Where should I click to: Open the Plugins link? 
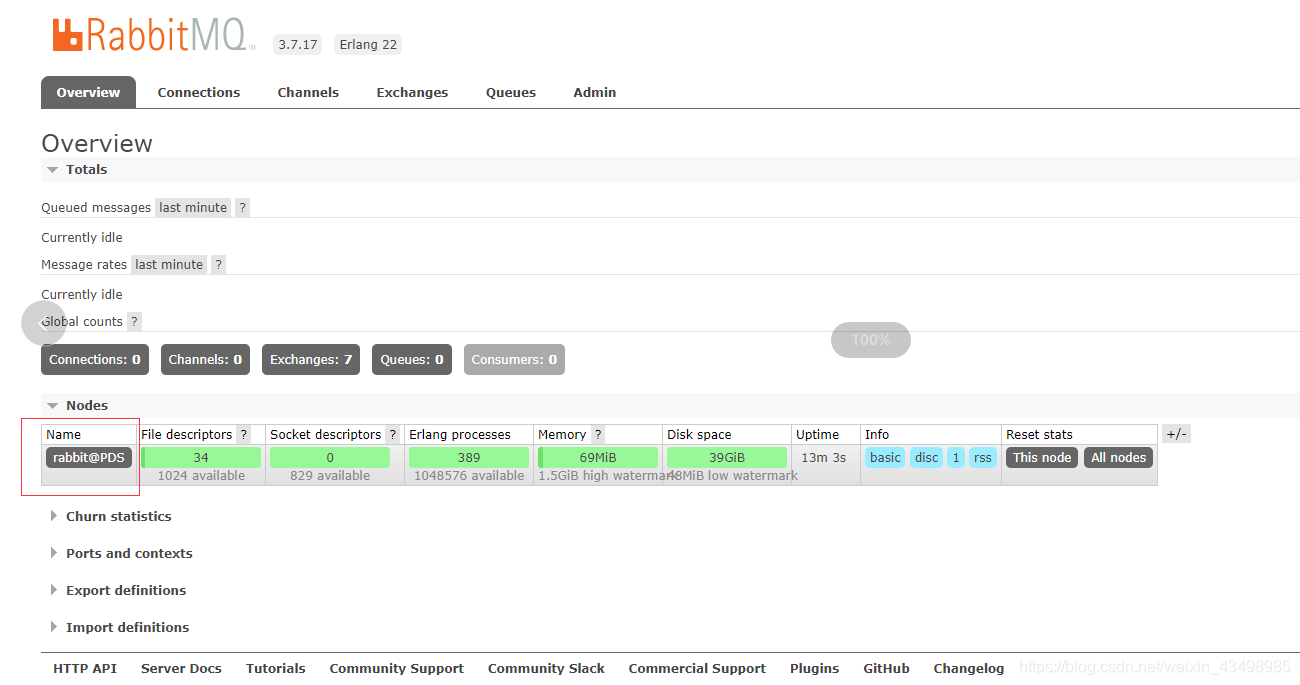click(x=815, y=669)
